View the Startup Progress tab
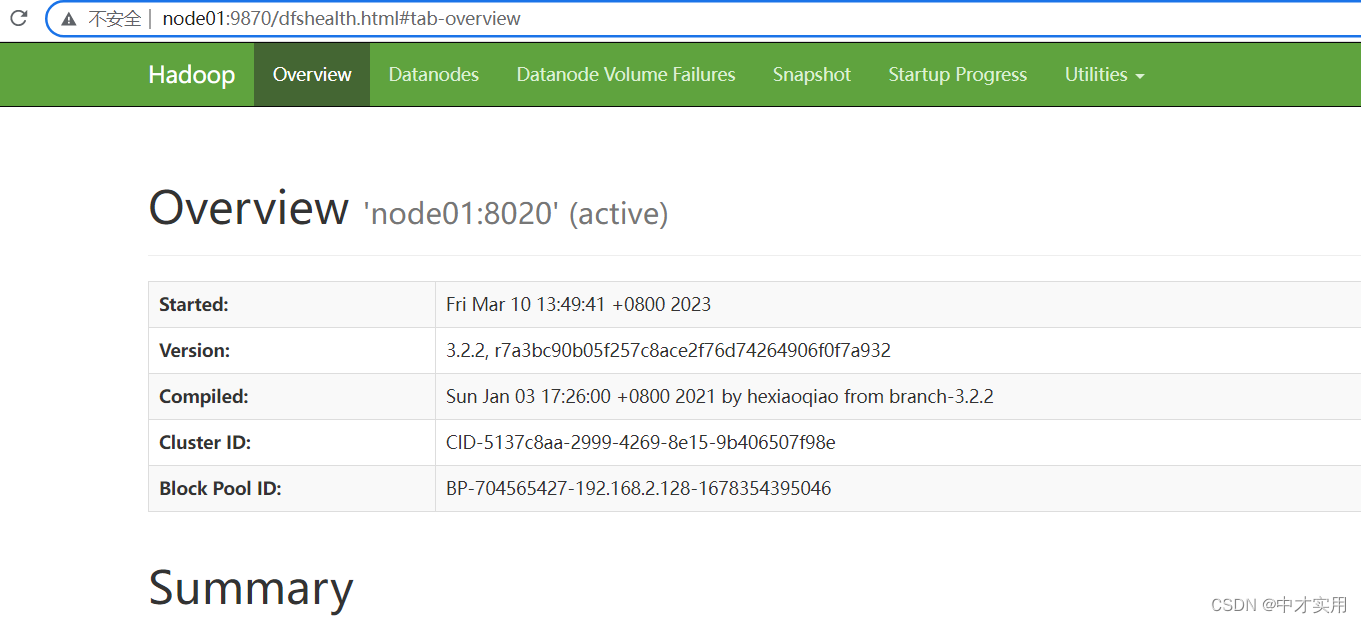Image resolution: width=1361 pixels, height=623 pixels. [x=958, y=75]
